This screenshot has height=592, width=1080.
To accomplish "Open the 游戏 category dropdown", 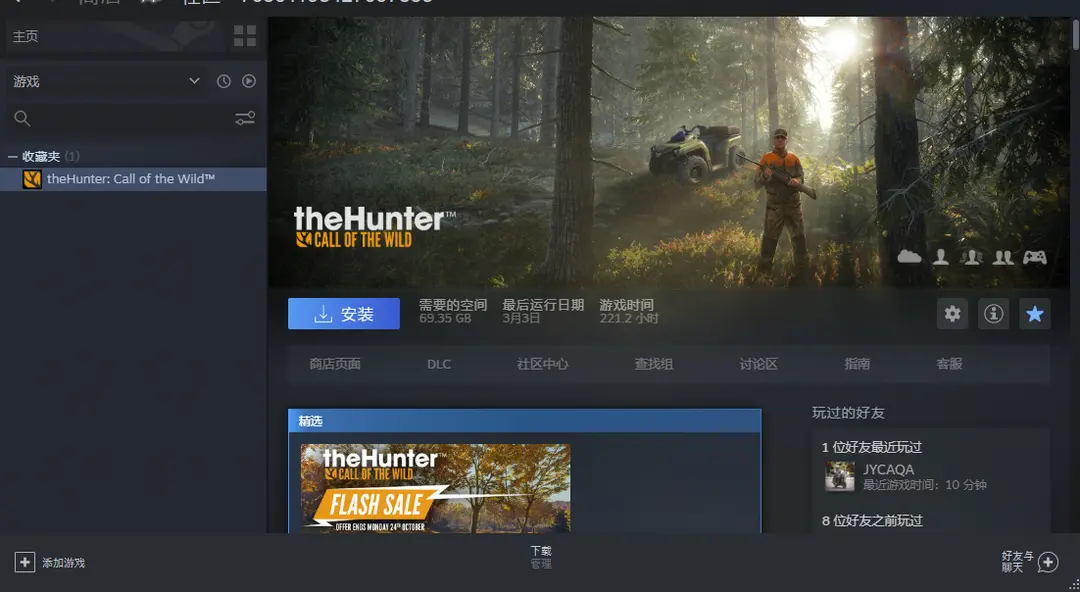I will (x=106, y=81).
